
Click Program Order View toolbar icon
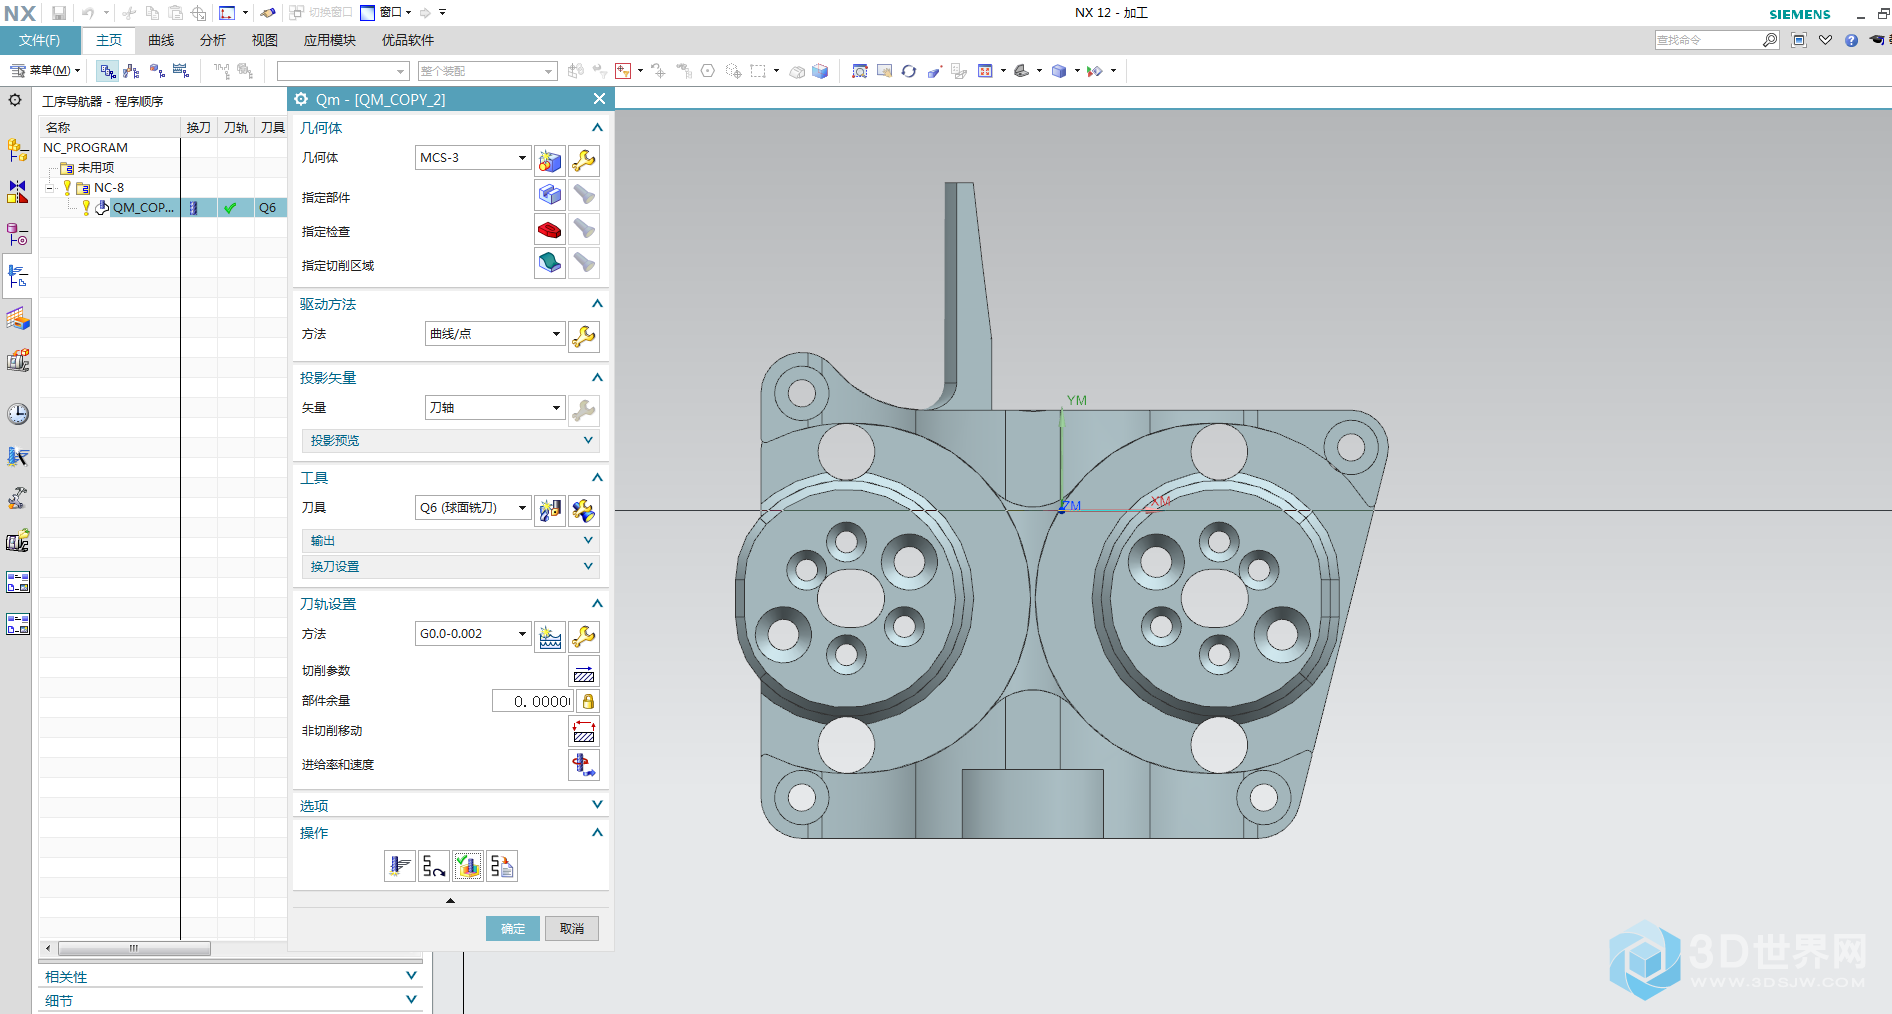pyautogui.click(x=108, y=71)
